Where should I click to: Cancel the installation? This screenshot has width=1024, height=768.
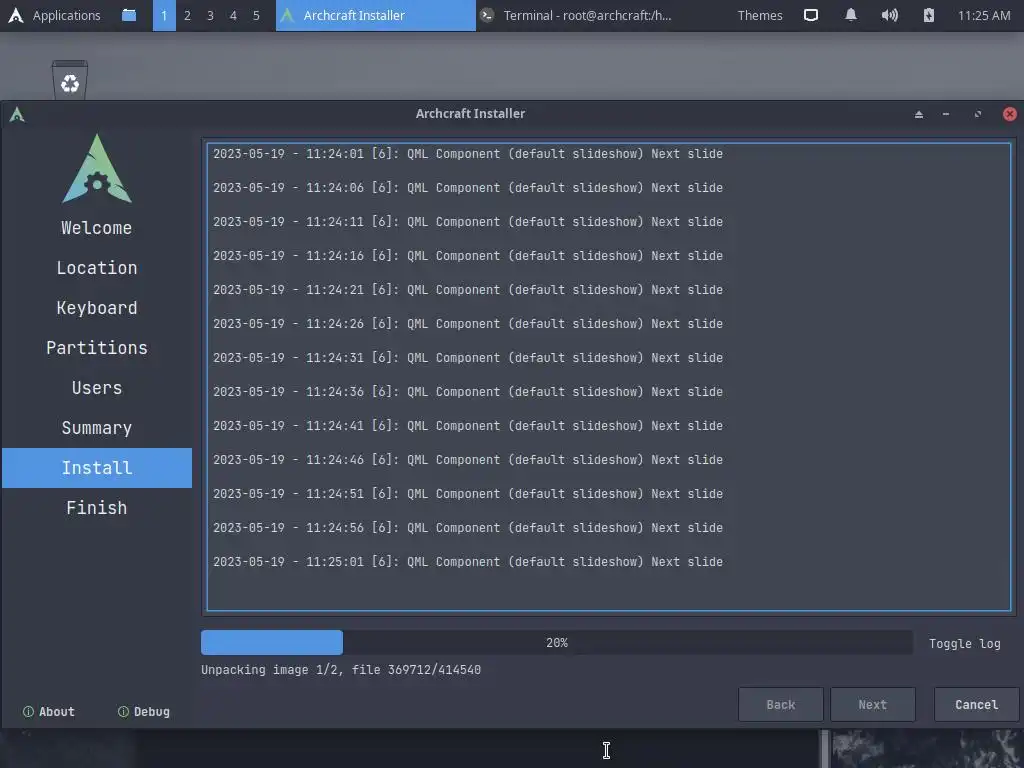click(x=976, y=705)
